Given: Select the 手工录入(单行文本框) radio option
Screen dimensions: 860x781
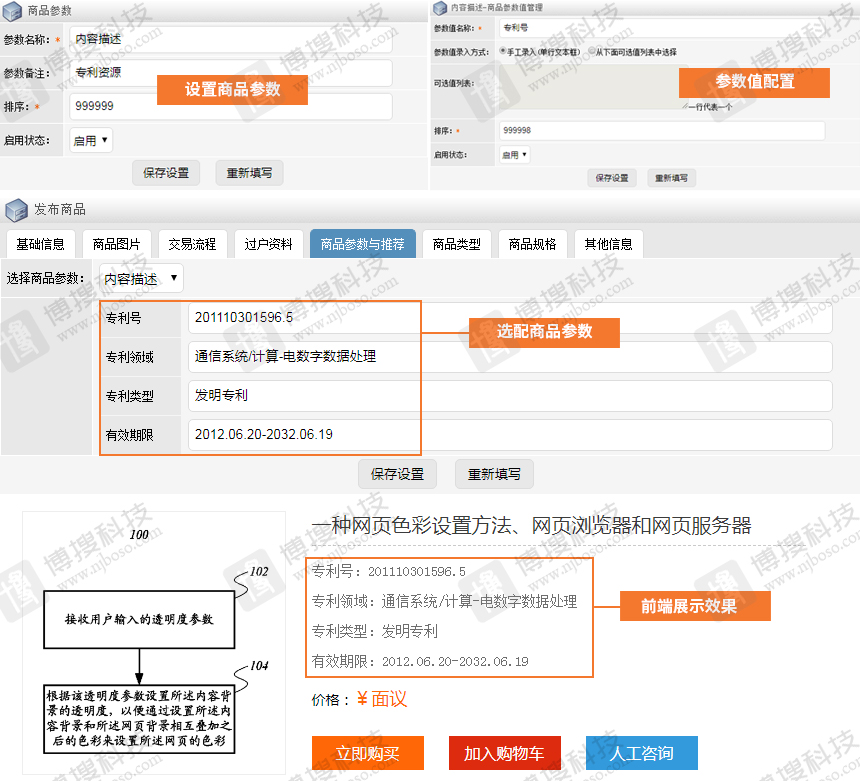Looking at the screenshot, I should coord(502,51).
